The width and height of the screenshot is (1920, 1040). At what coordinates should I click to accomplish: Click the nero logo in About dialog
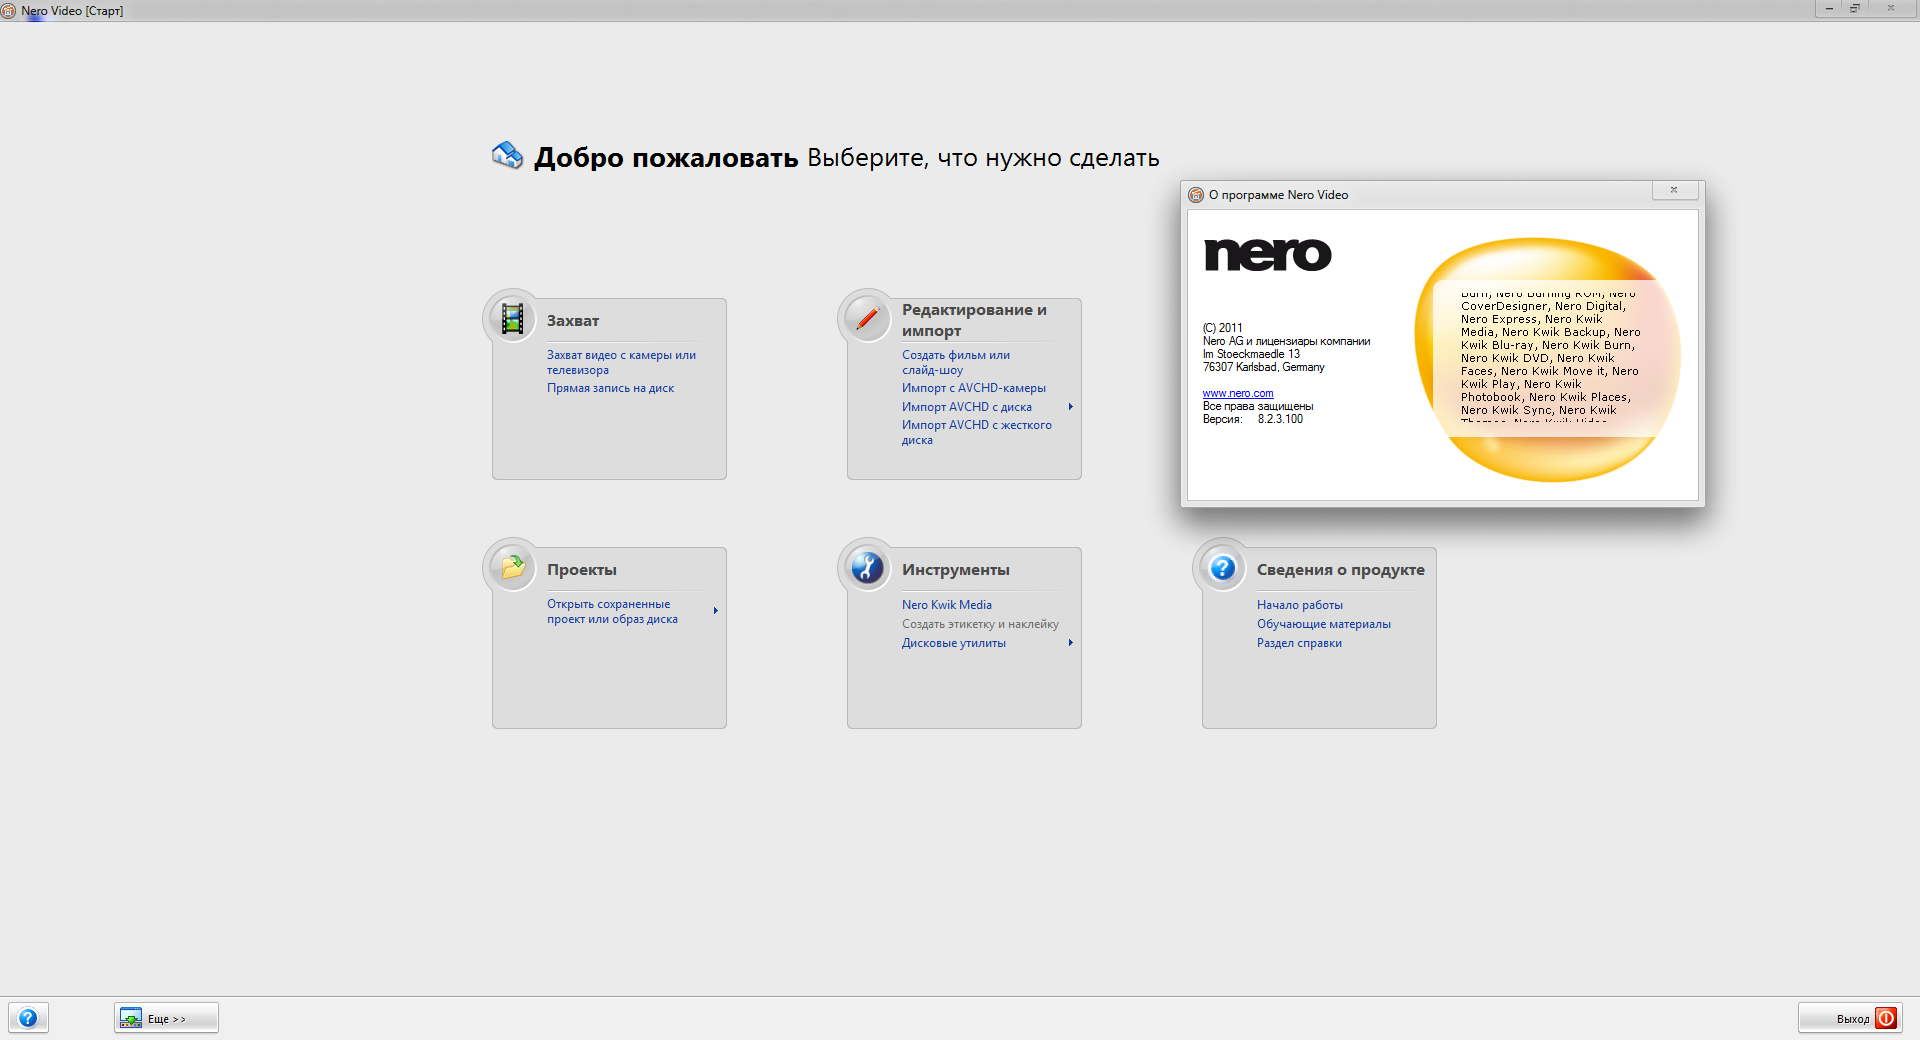(1268, 254)
